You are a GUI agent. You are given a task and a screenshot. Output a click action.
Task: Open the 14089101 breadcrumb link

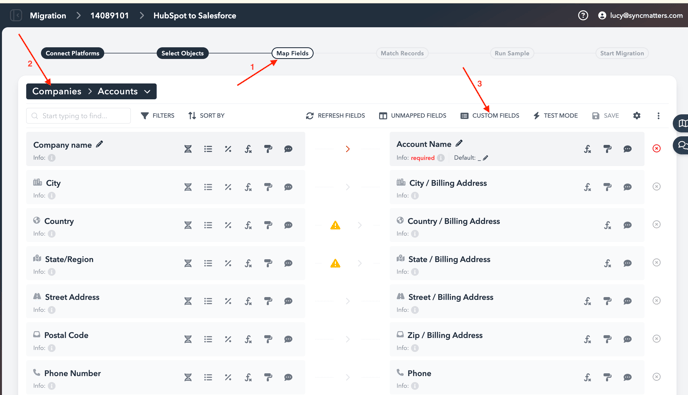tap(110, 15)
